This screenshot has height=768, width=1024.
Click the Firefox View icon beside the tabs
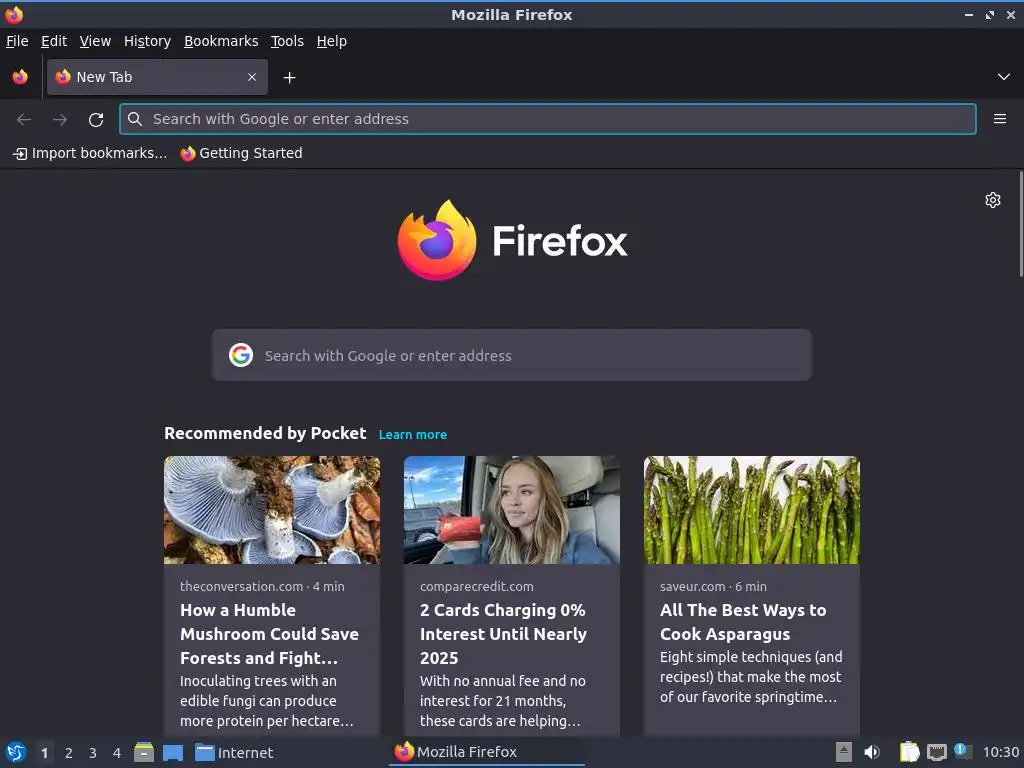pyautogui.click(x=20, y=77)
